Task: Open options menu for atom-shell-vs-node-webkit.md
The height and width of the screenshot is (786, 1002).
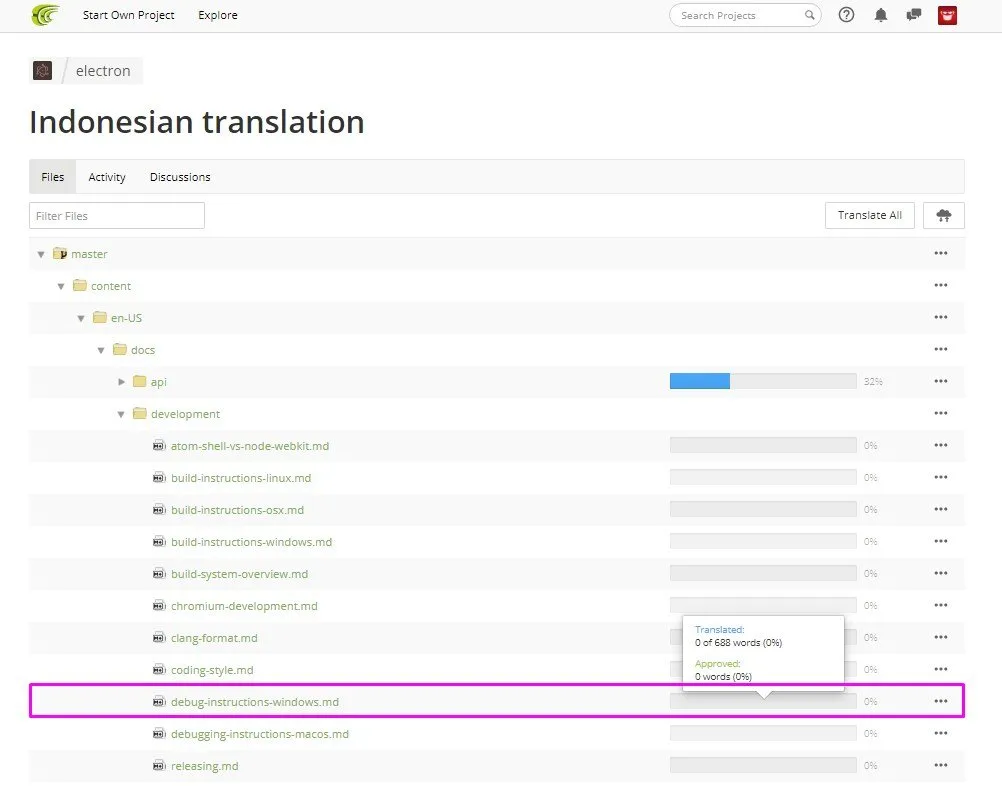Action: tap(941, 445)
